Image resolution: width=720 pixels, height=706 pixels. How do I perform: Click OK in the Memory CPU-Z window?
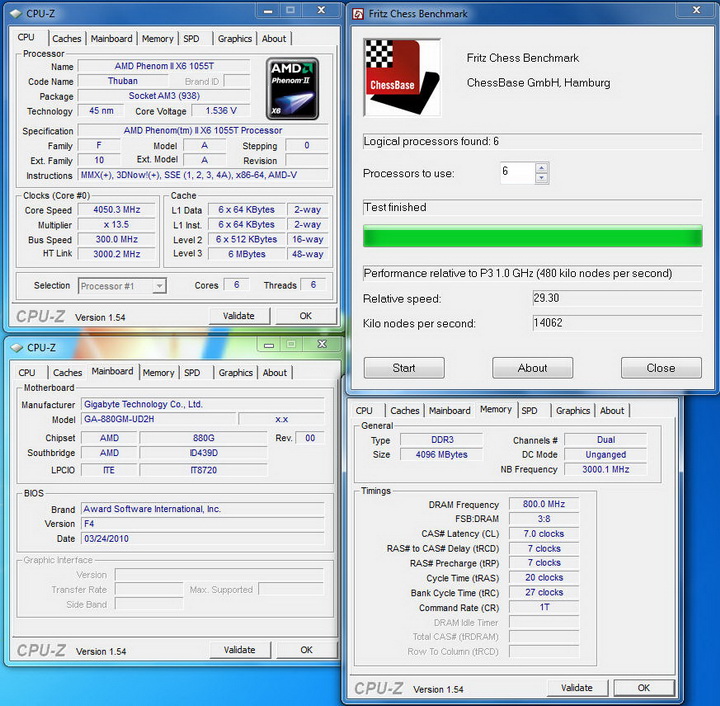point(644,688)
